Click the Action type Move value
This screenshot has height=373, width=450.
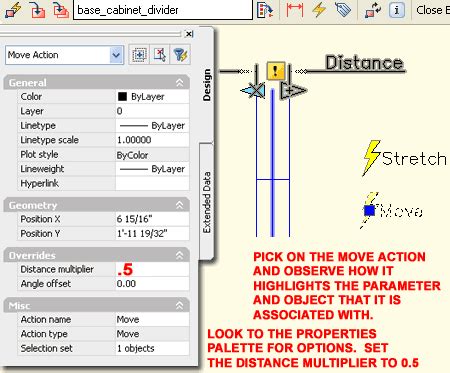[152, 334]
